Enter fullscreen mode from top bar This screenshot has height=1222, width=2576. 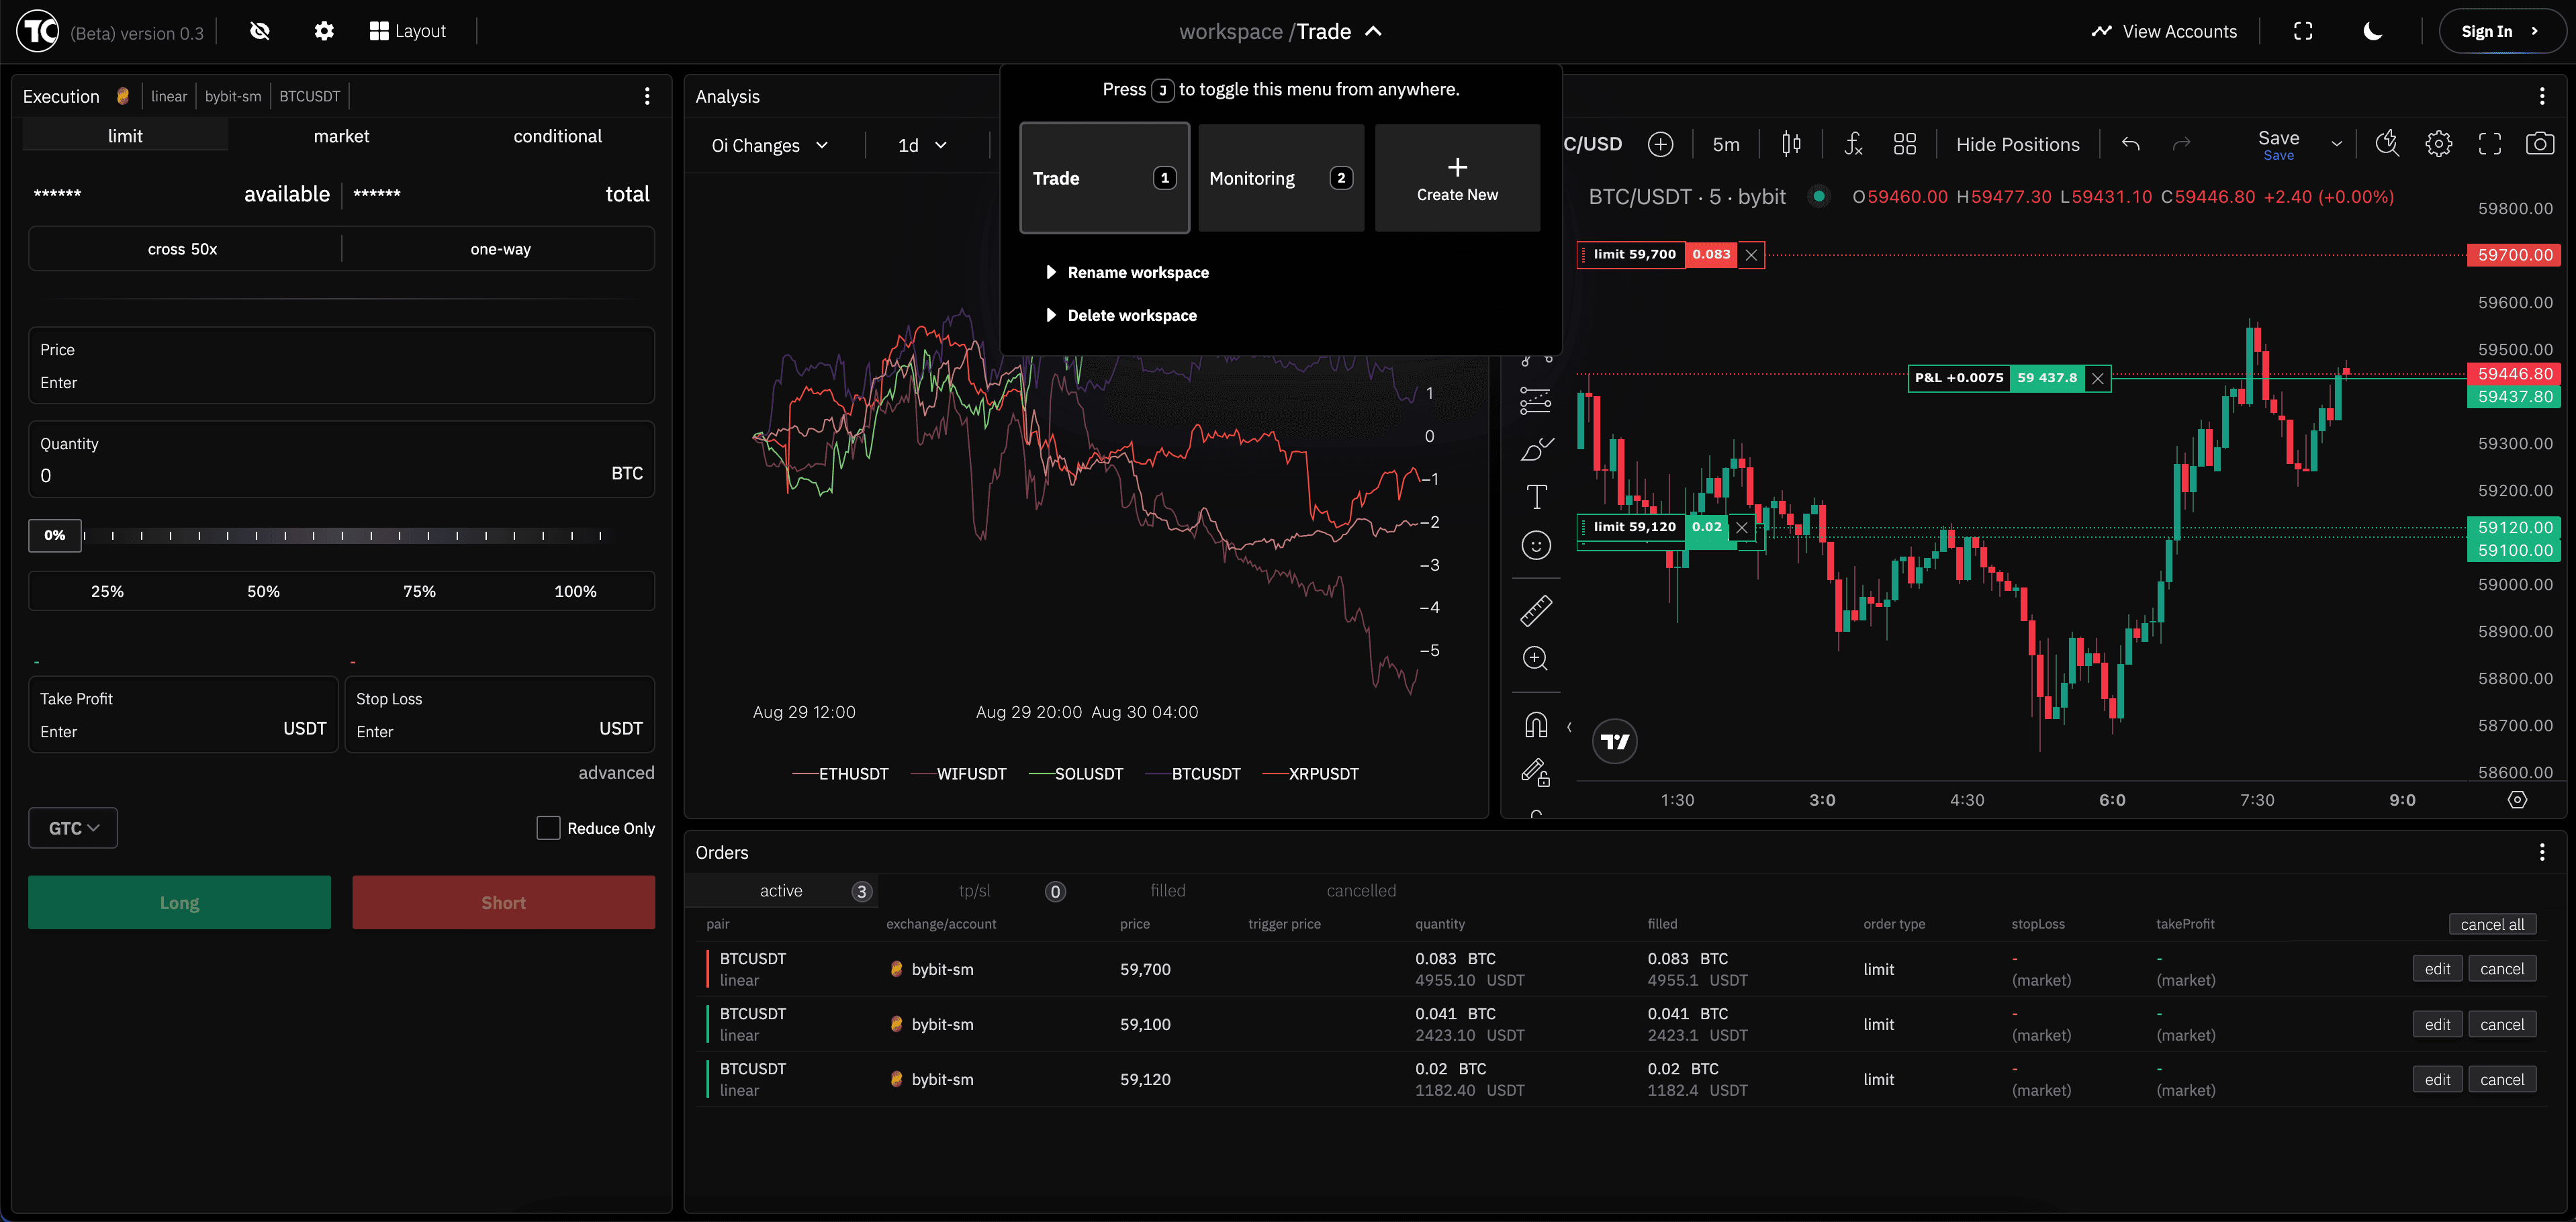coord(2303,31)
